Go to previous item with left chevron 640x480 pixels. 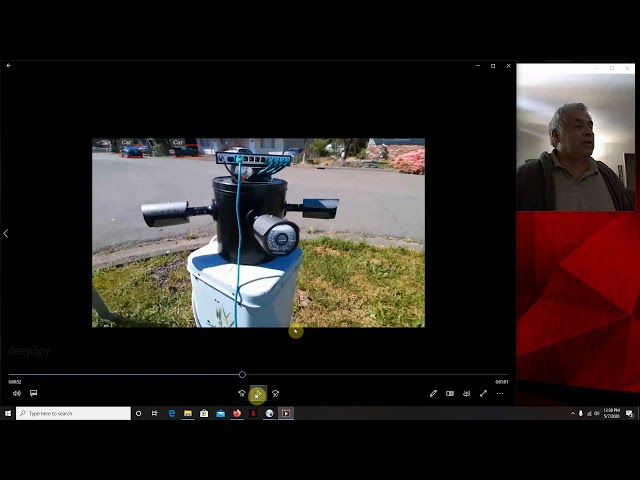[x=6, y=233]
